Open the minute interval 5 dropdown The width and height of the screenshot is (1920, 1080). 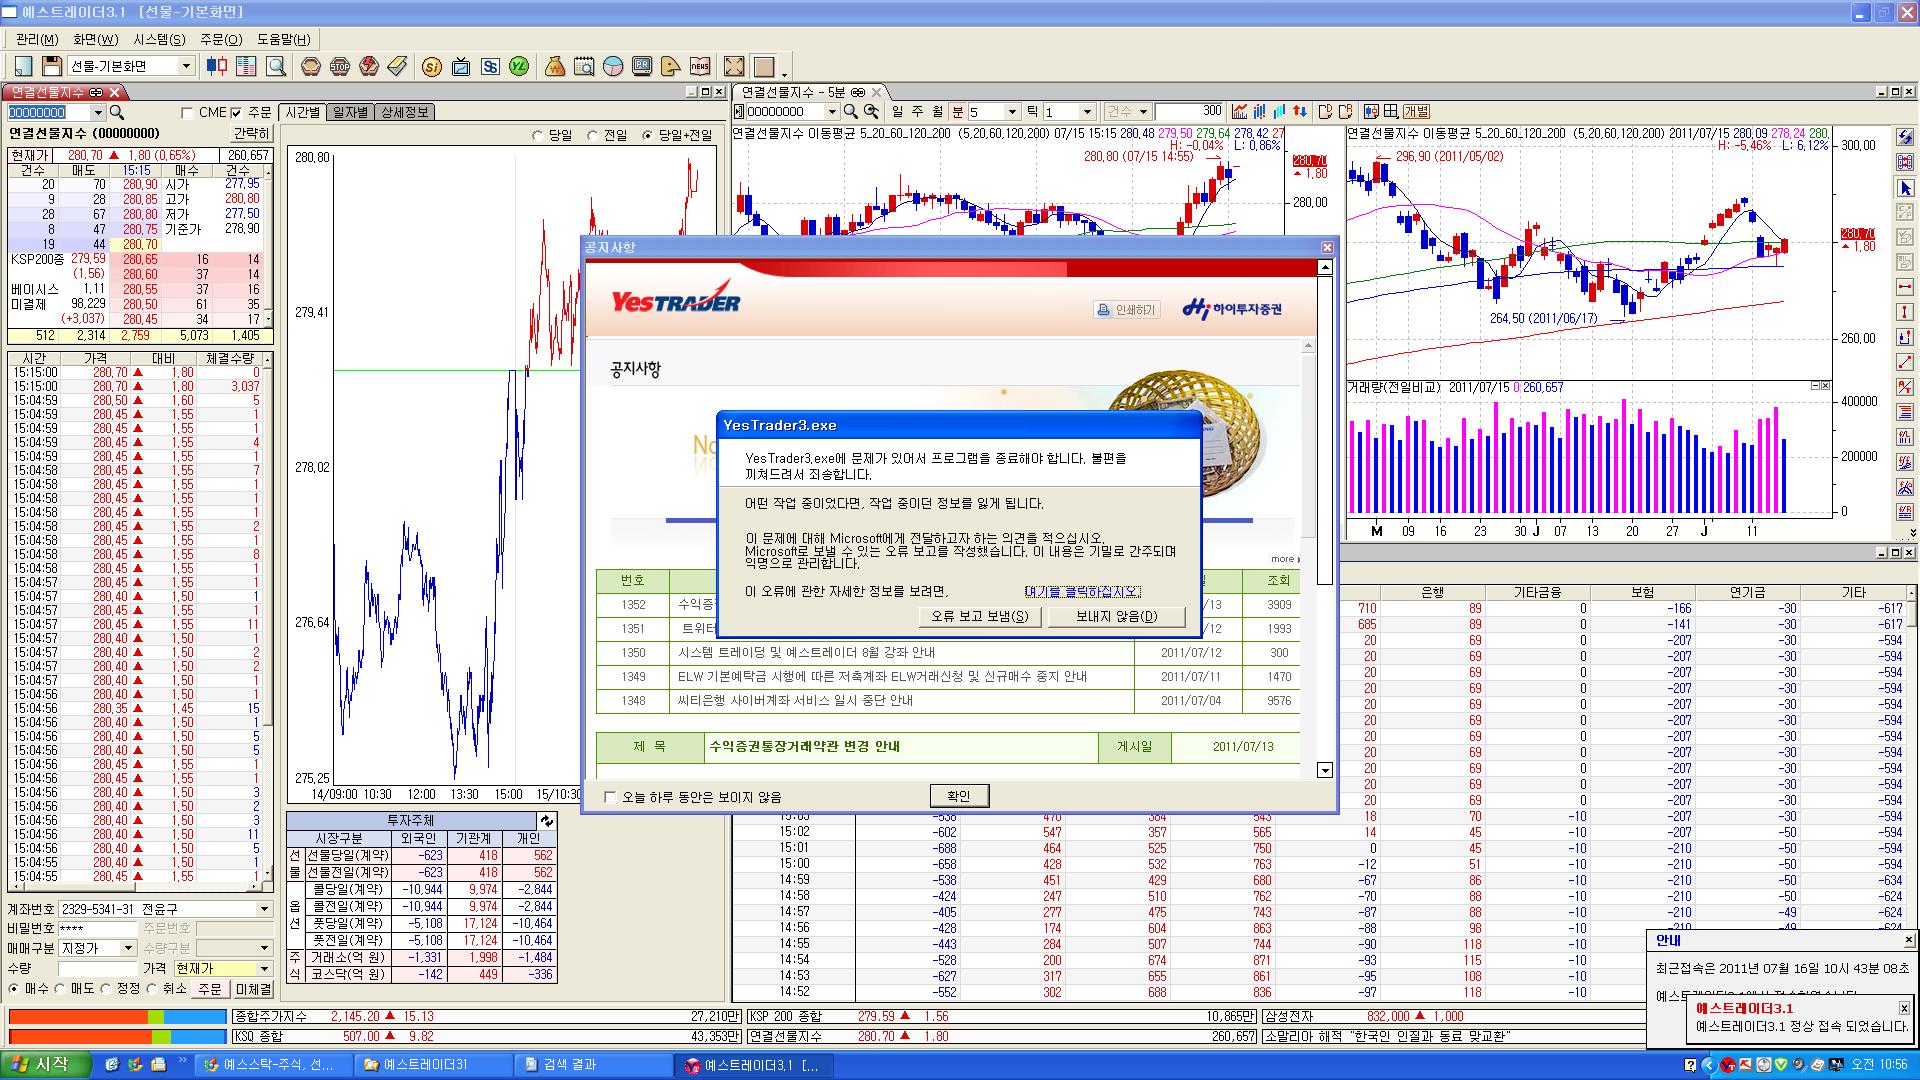coord(1012,112)
